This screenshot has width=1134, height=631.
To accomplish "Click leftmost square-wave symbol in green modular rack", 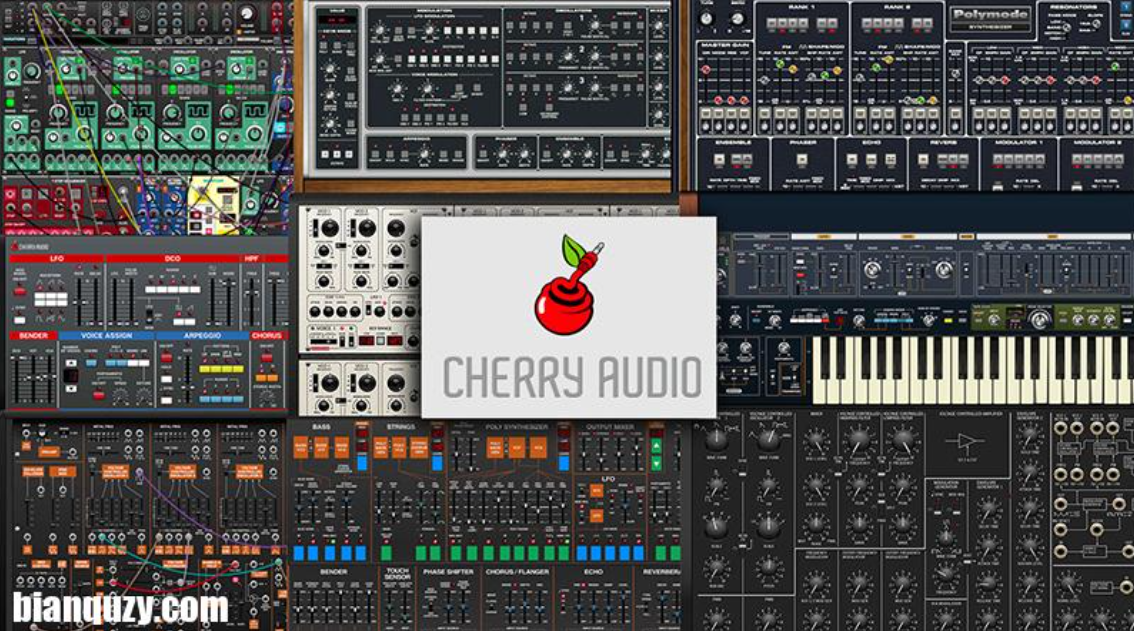I will (85, 111).
